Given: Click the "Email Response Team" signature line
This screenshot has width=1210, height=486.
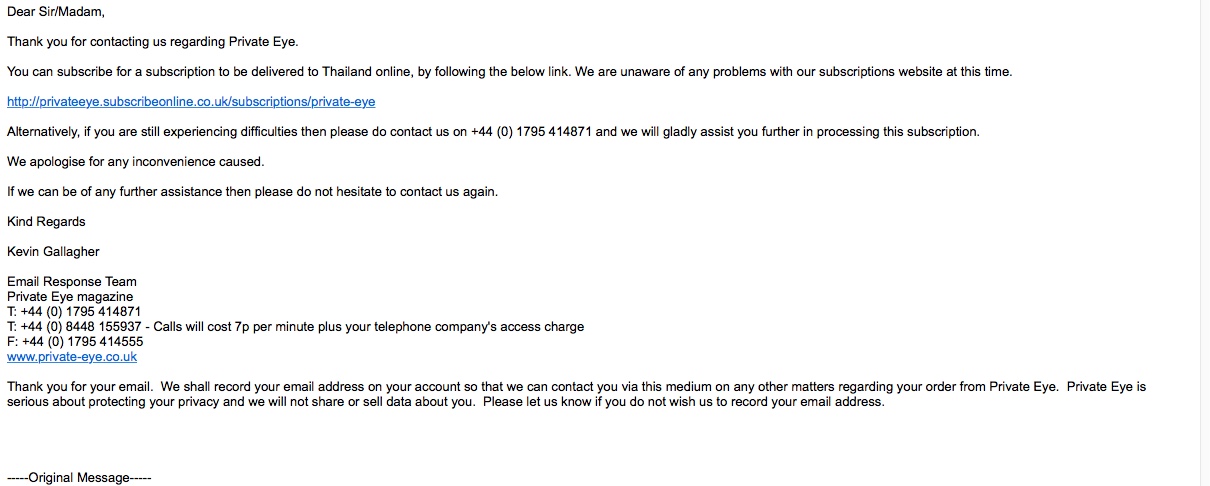Looking at the screenshot, I should [x=72, y=282].
